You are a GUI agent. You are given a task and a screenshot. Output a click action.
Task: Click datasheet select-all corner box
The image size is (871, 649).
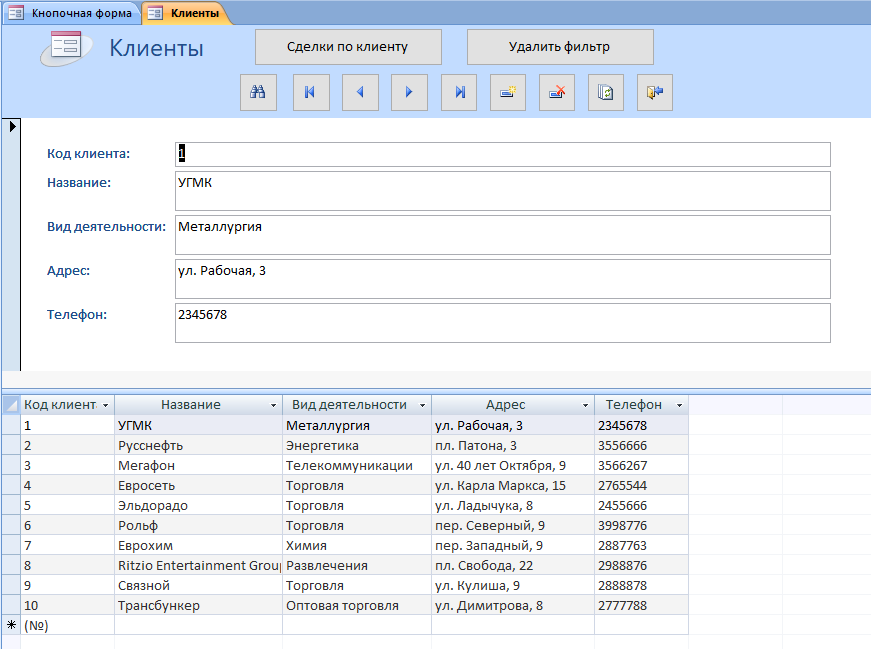11,405
